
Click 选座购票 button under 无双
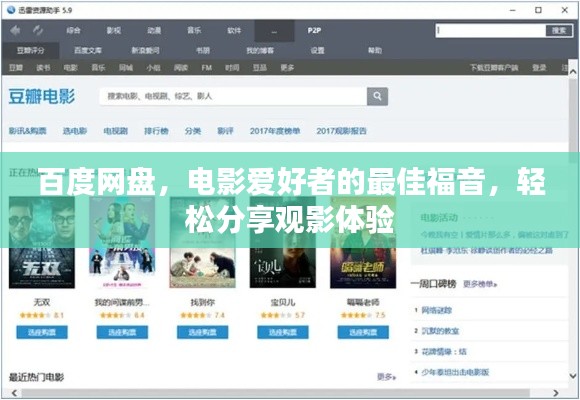click(x=42, y=332)
